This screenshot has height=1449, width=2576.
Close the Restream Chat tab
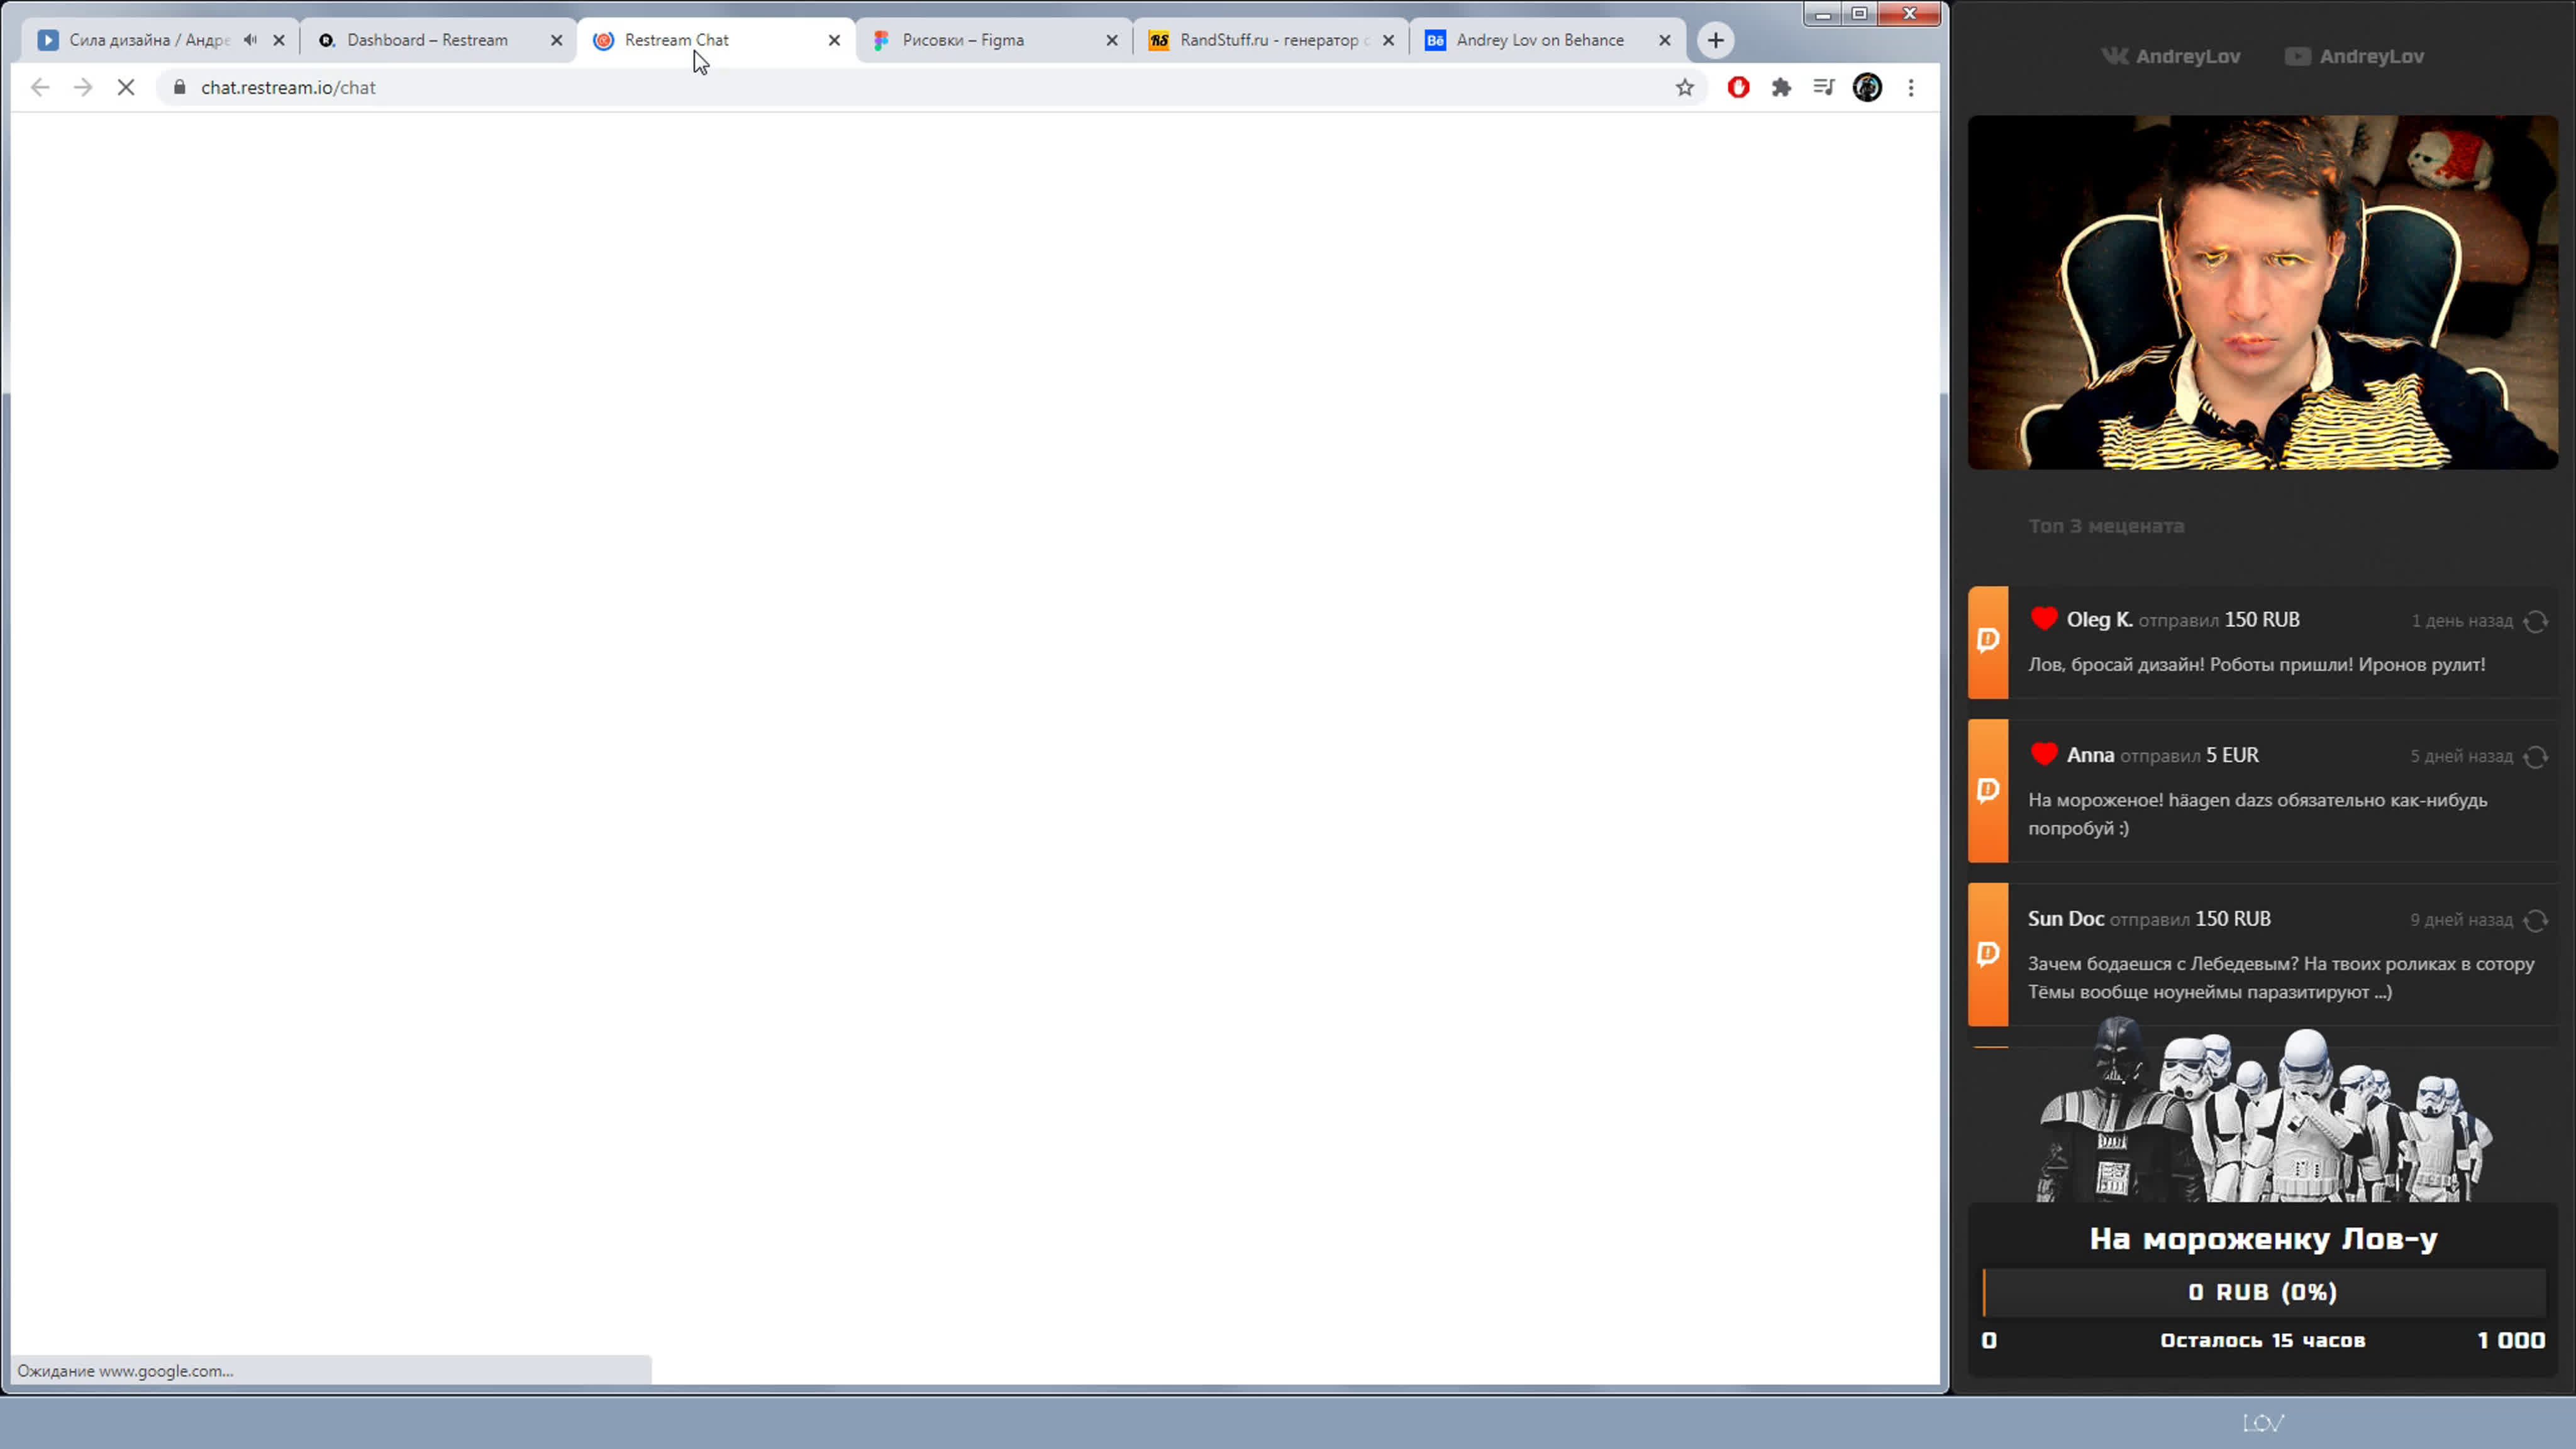834,40
